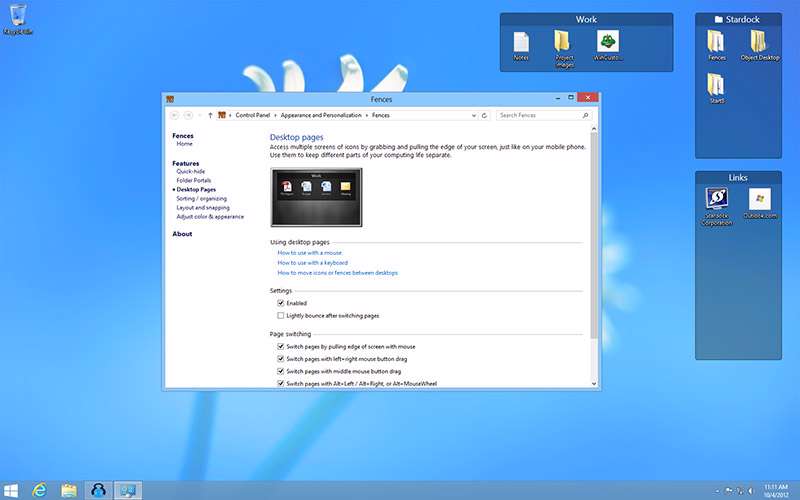Open How to use with a keyboard
The height and width of the screenshot is (500, 800).
(312, 263)
